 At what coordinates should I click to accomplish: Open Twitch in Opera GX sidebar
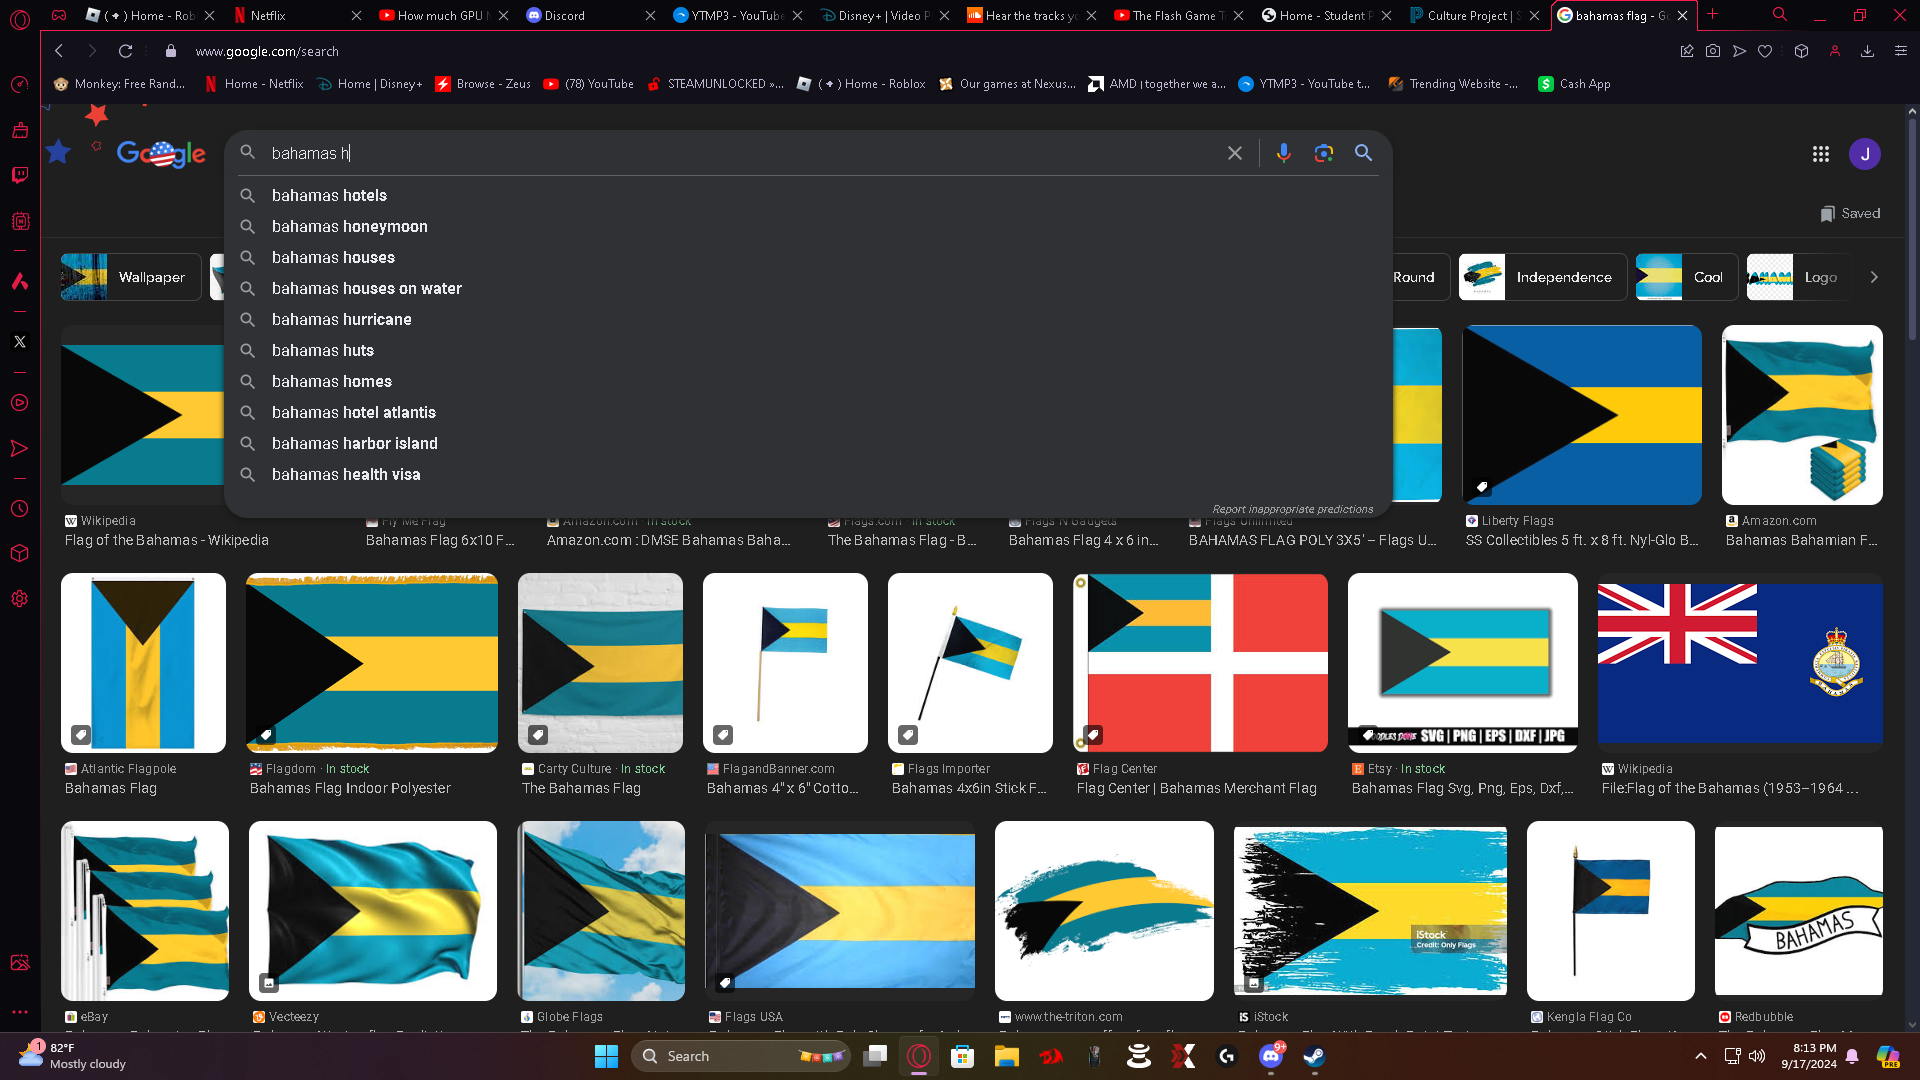click(19, 175)
